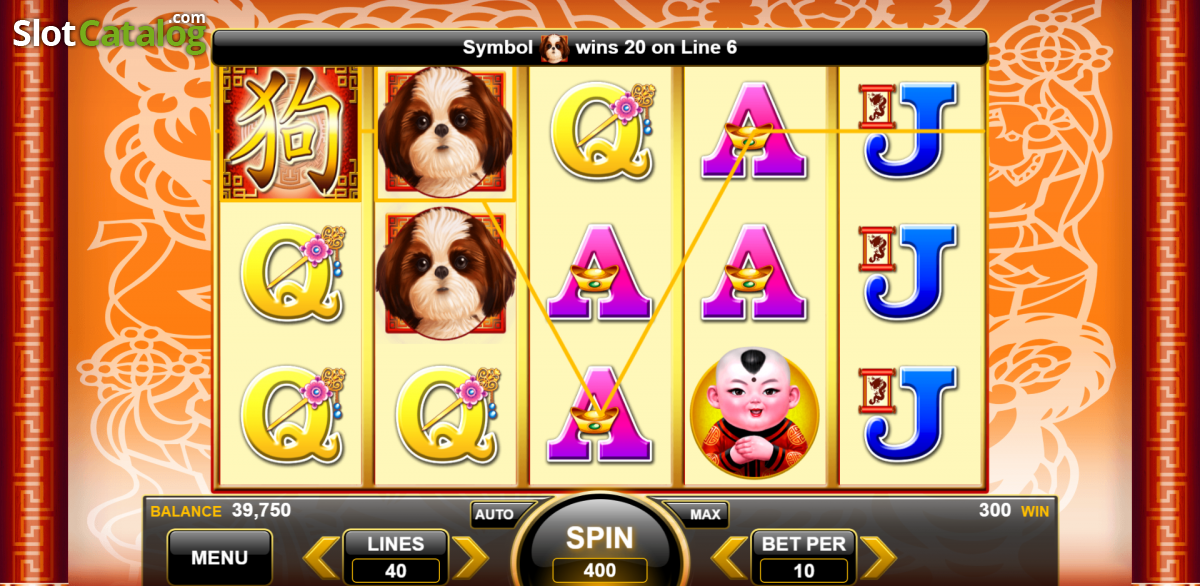
Task: Open the SlotCatalog.com logo link
Action: [110, 32]
